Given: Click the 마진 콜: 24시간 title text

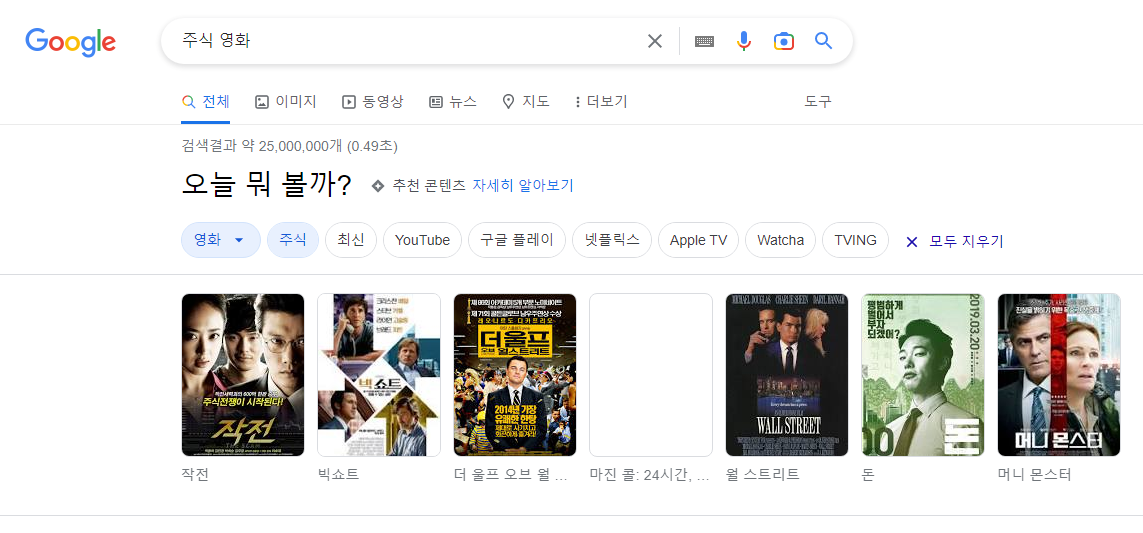Looking at the screenshot, I should (649, 475).
